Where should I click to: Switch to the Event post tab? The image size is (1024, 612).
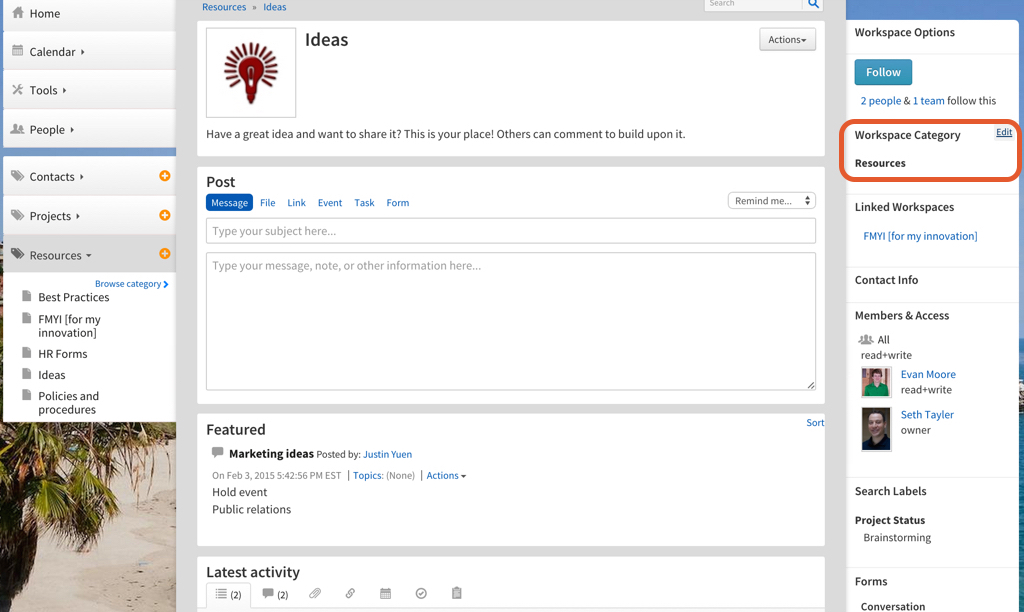[330, 203]
